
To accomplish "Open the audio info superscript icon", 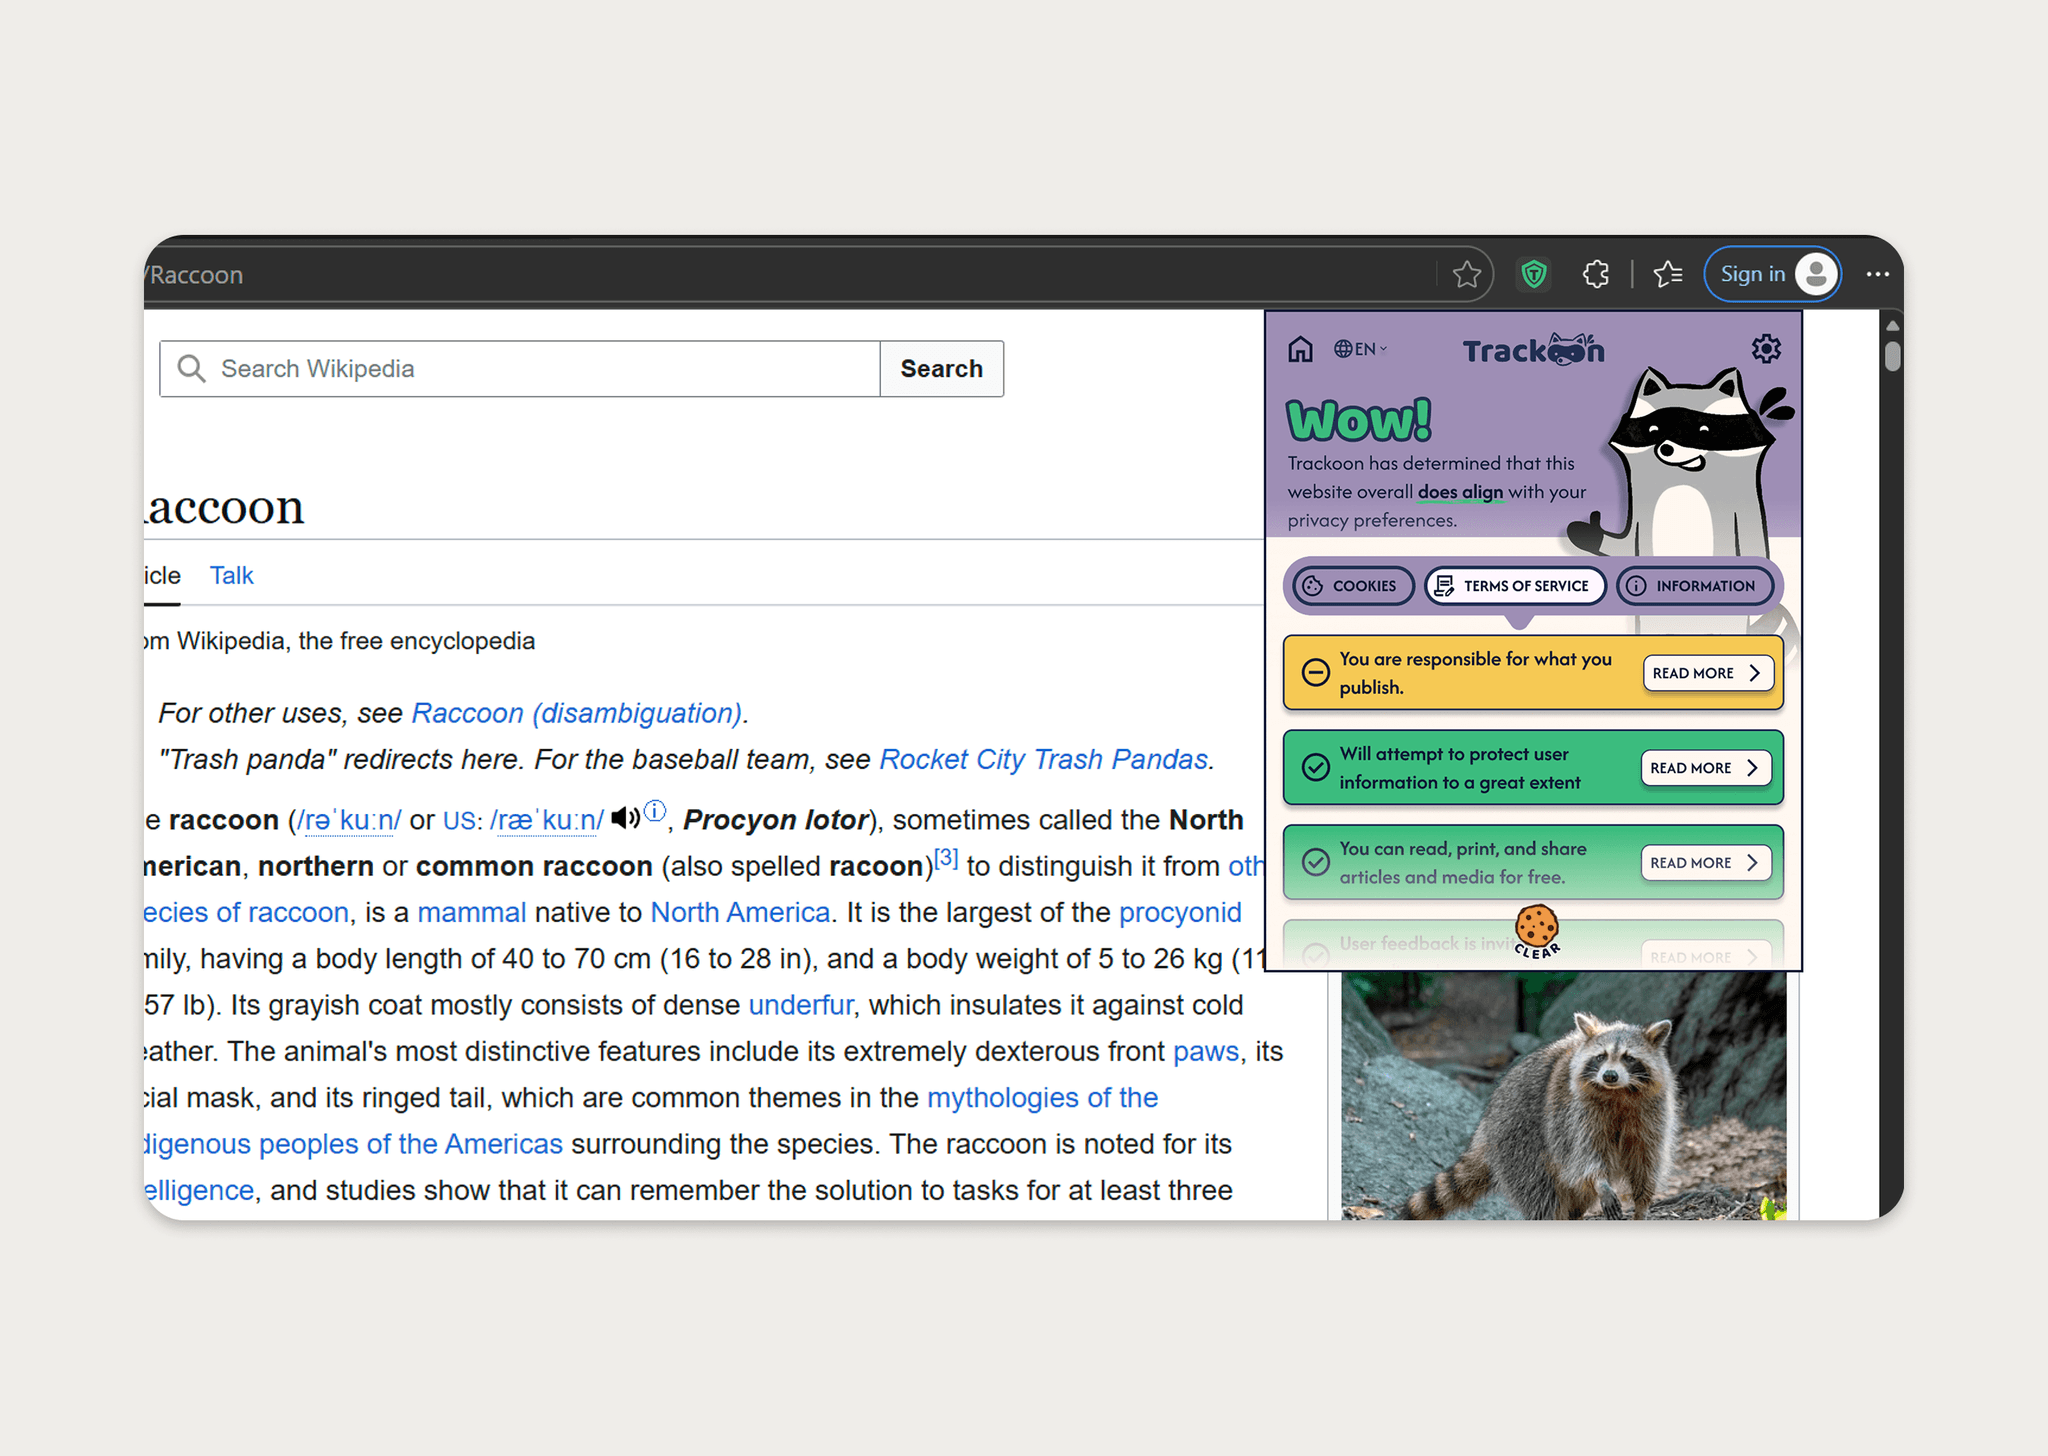I will pos(655,810).
